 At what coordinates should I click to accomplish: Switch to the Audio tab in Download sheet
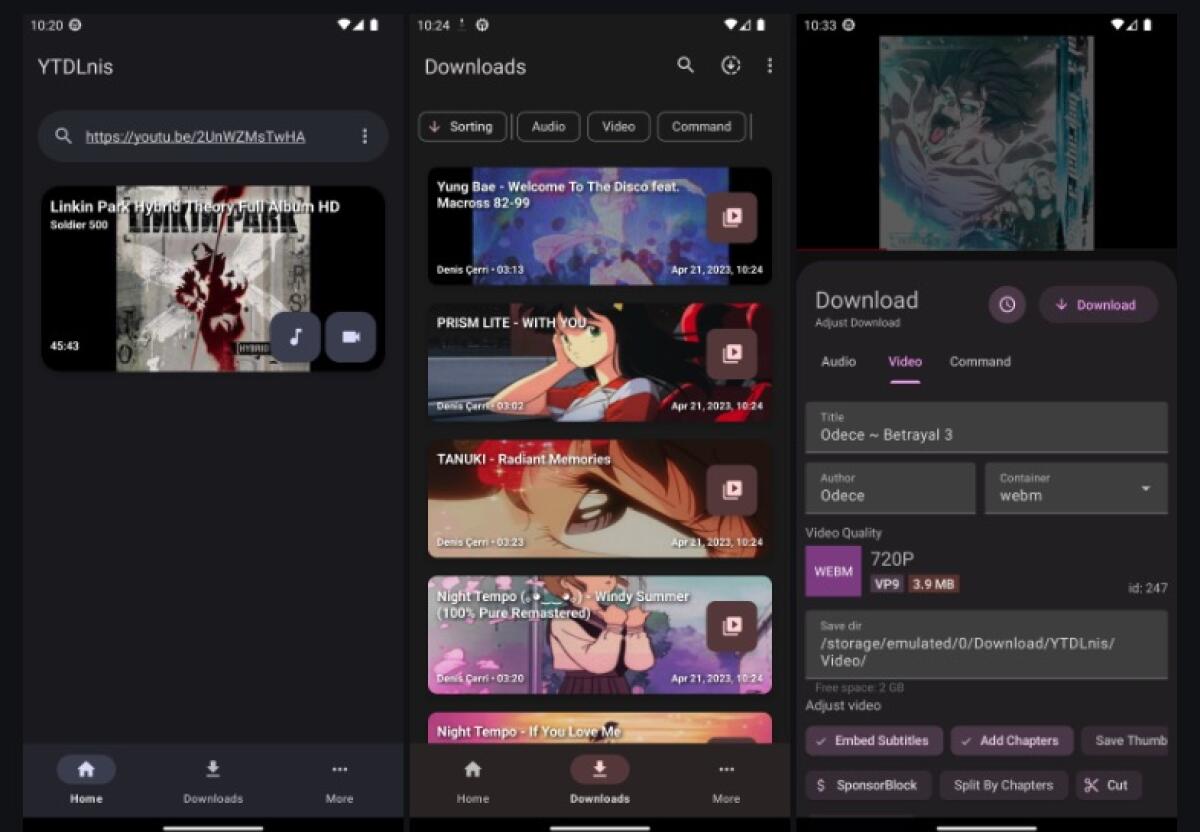pyautogui.click(x=838, y=362)
